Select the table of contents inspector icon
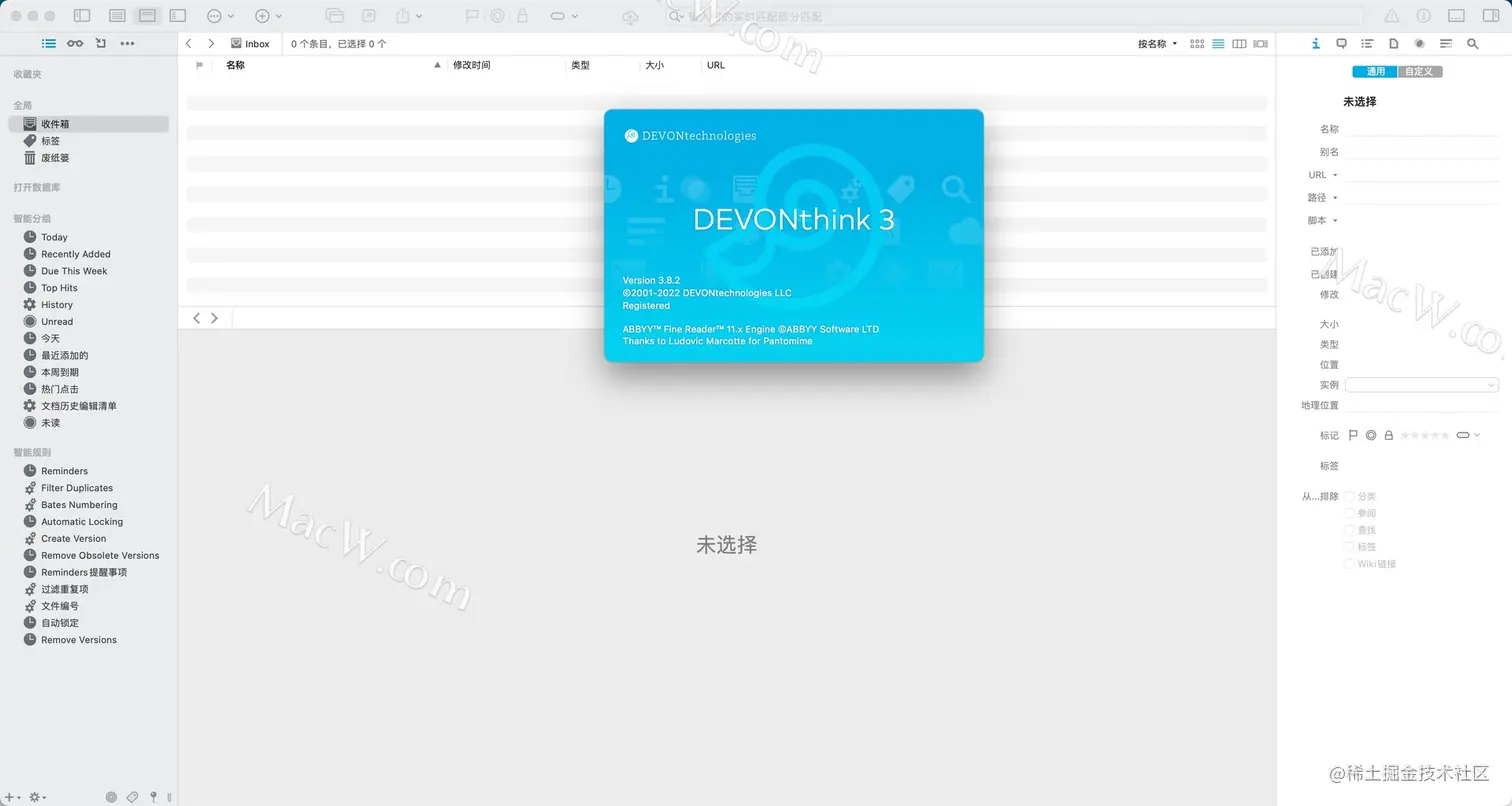 point(1367,43)
